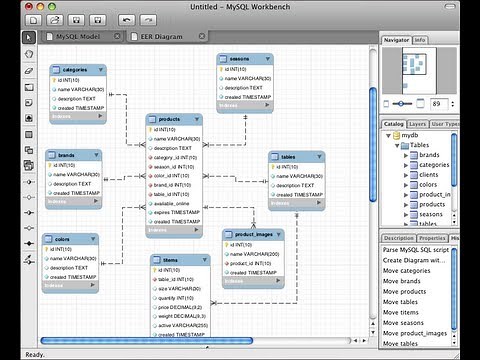Click the products table header icon

152,119
